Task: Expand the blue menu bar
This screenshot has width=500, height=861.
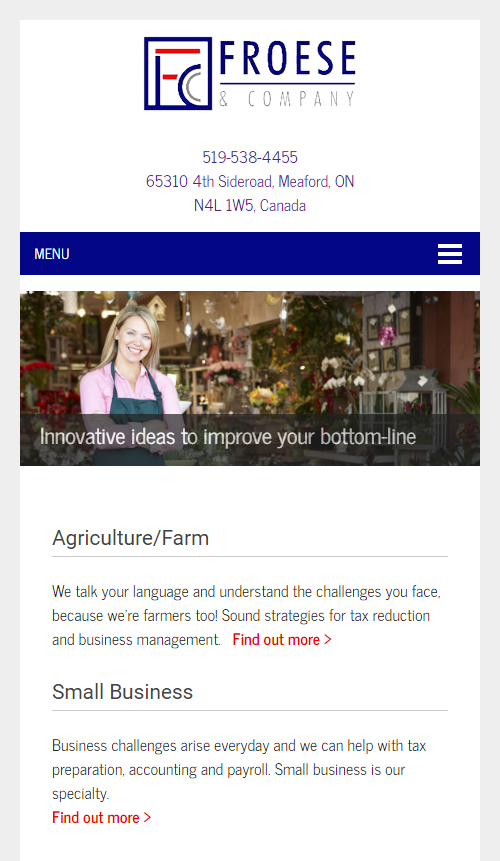Action: point(250,253)
